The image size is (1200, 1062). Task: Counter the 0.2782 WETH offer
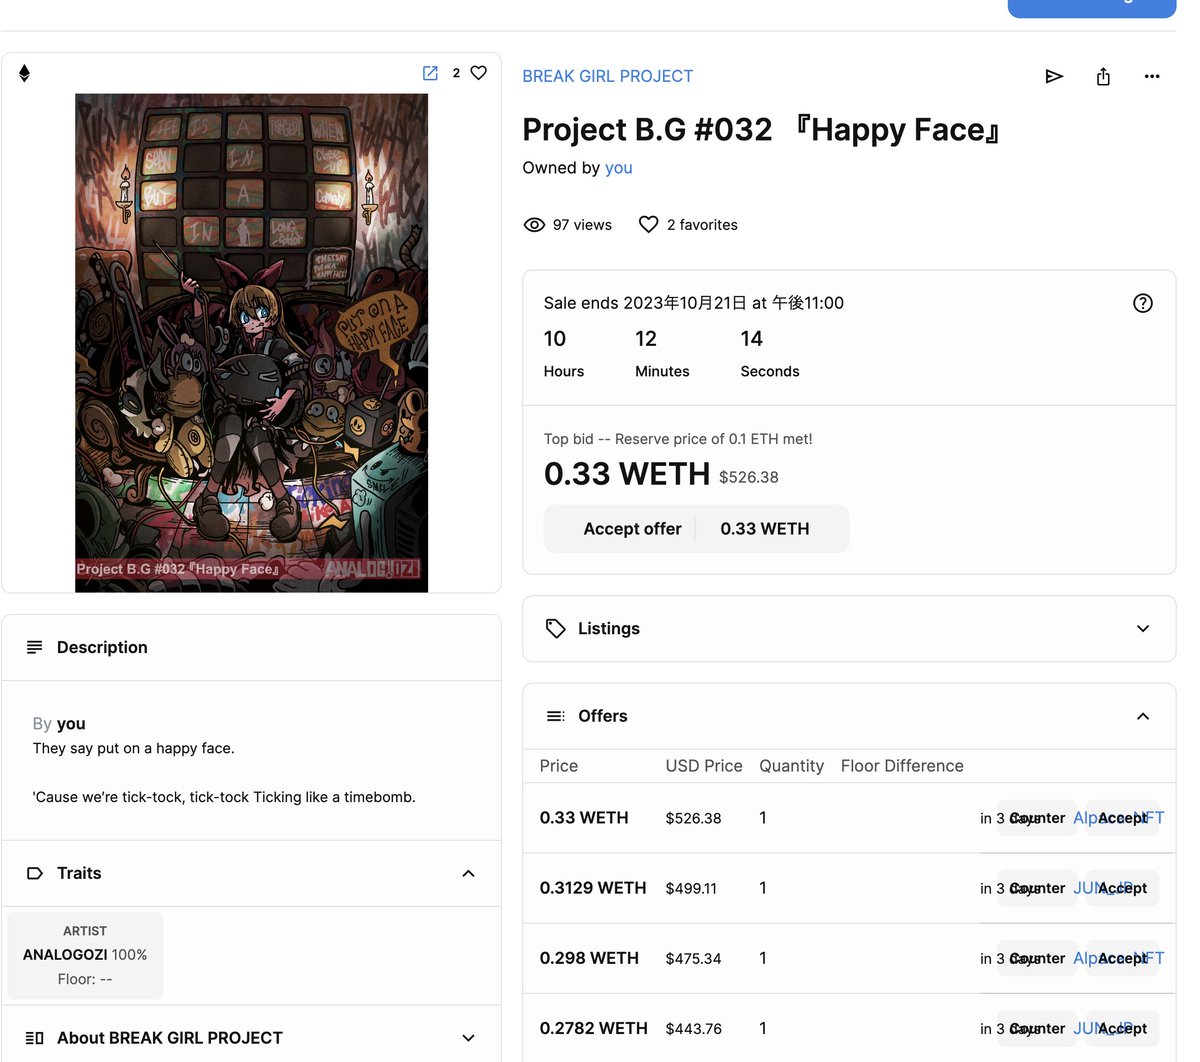click(1037, 1028)
